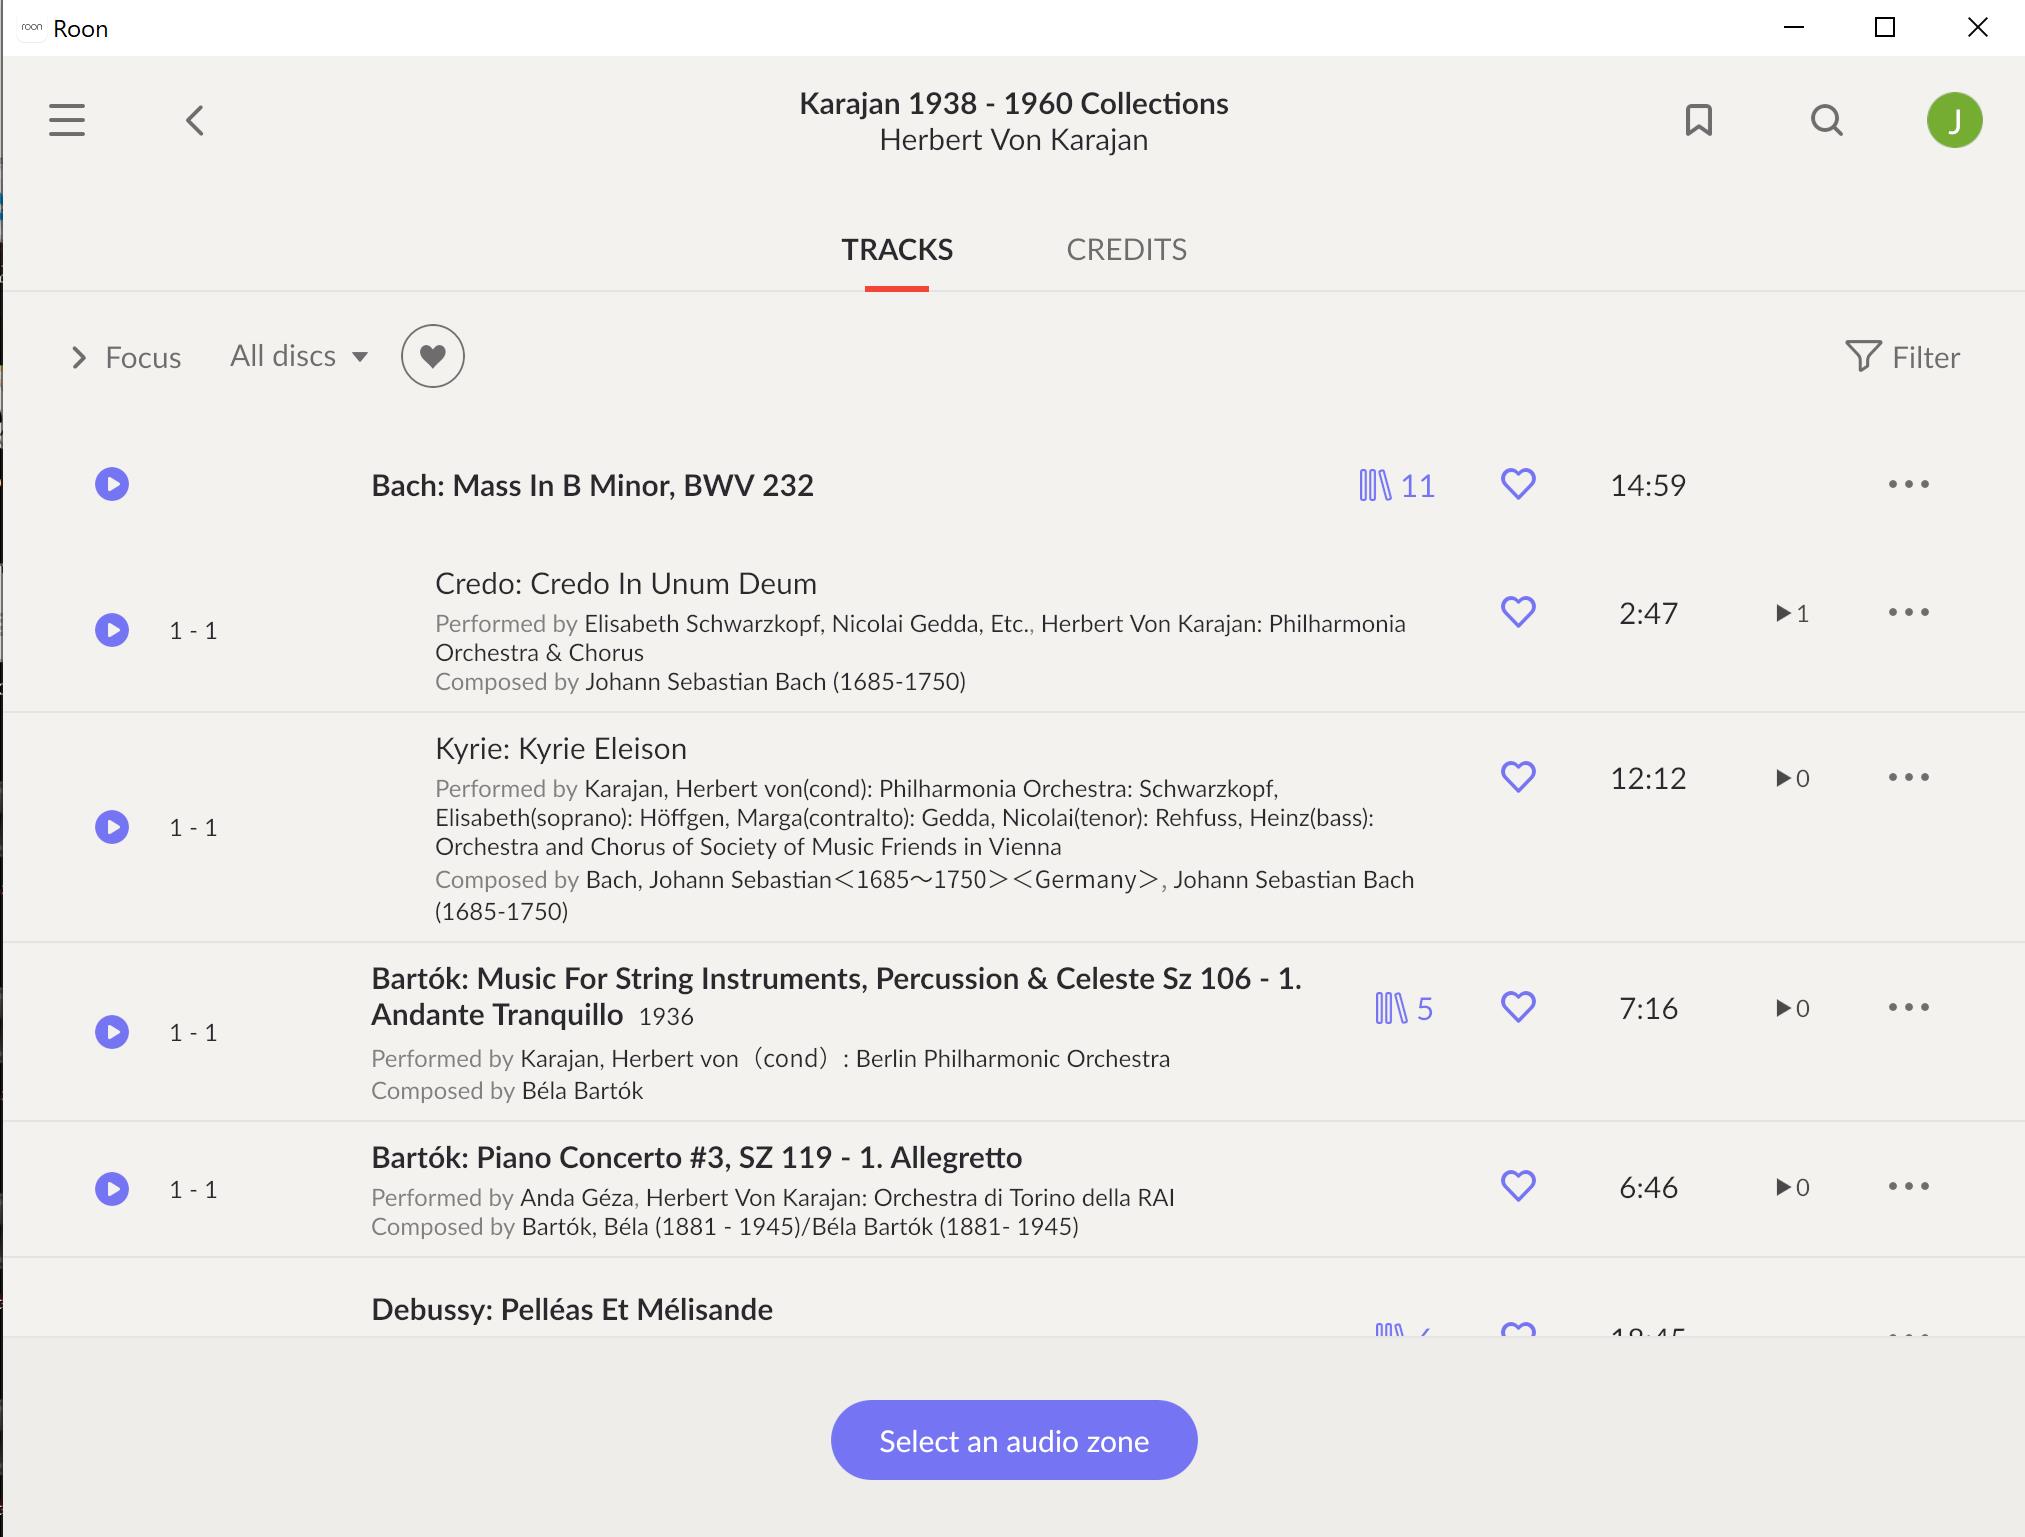The image size is (2025, 1537).
Task: Favorite Bartók: Piano Concerto #3
Action: click(1517, 1186)
